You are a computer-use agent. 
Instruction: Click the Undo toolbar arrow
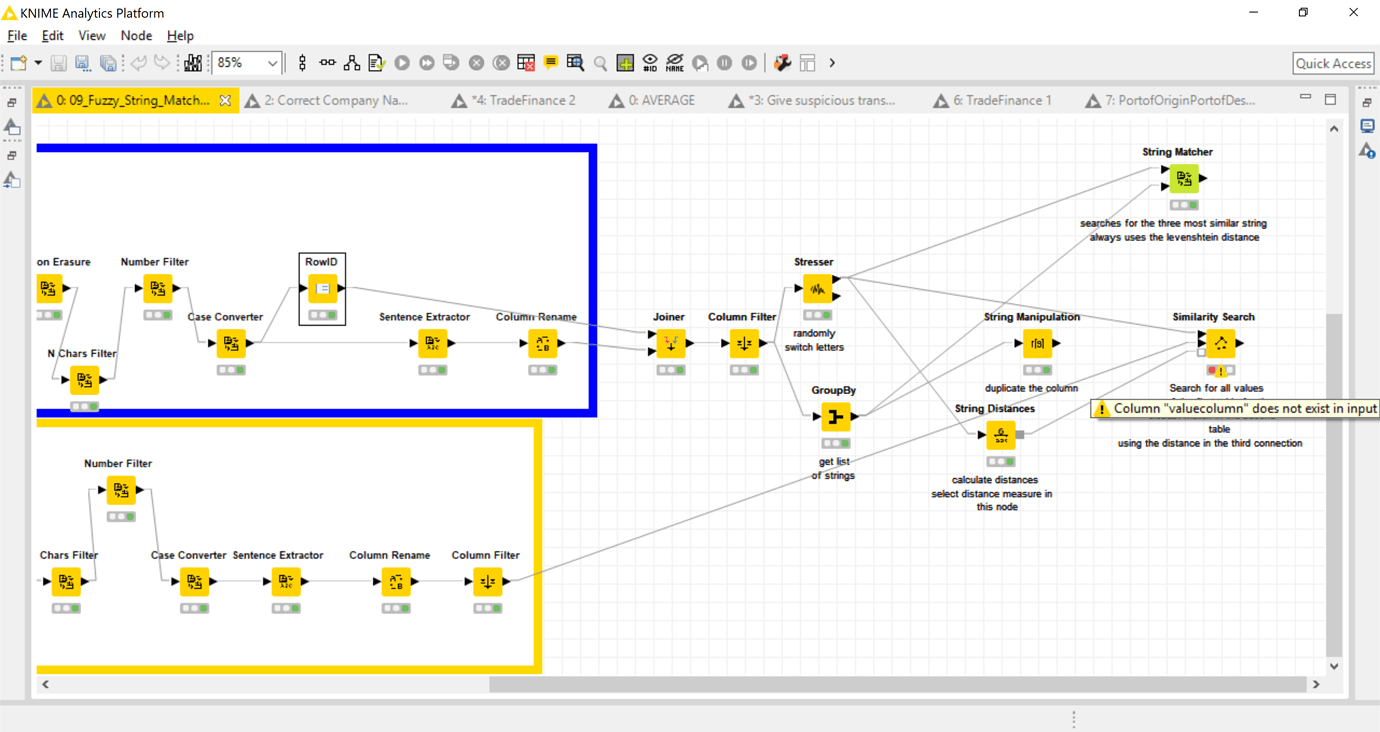point(138,62)
